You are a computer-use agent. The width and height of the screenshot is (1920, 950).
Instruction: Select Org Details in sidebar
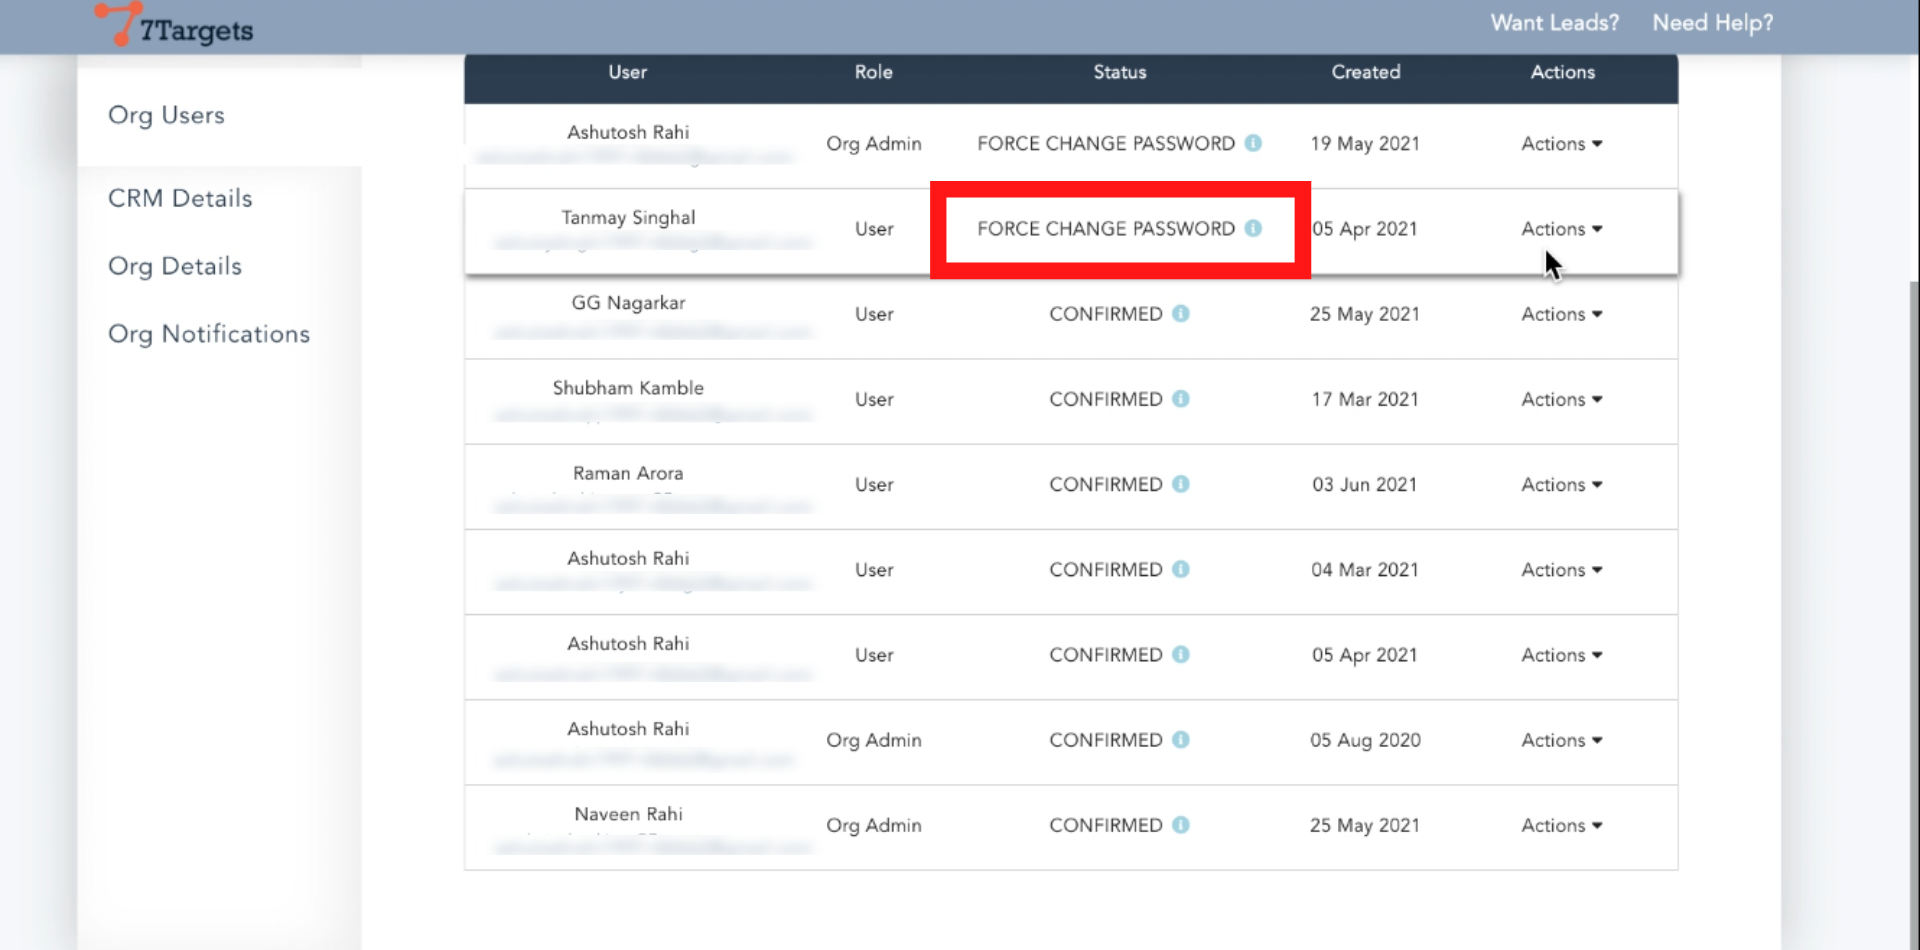click(175, 266)
